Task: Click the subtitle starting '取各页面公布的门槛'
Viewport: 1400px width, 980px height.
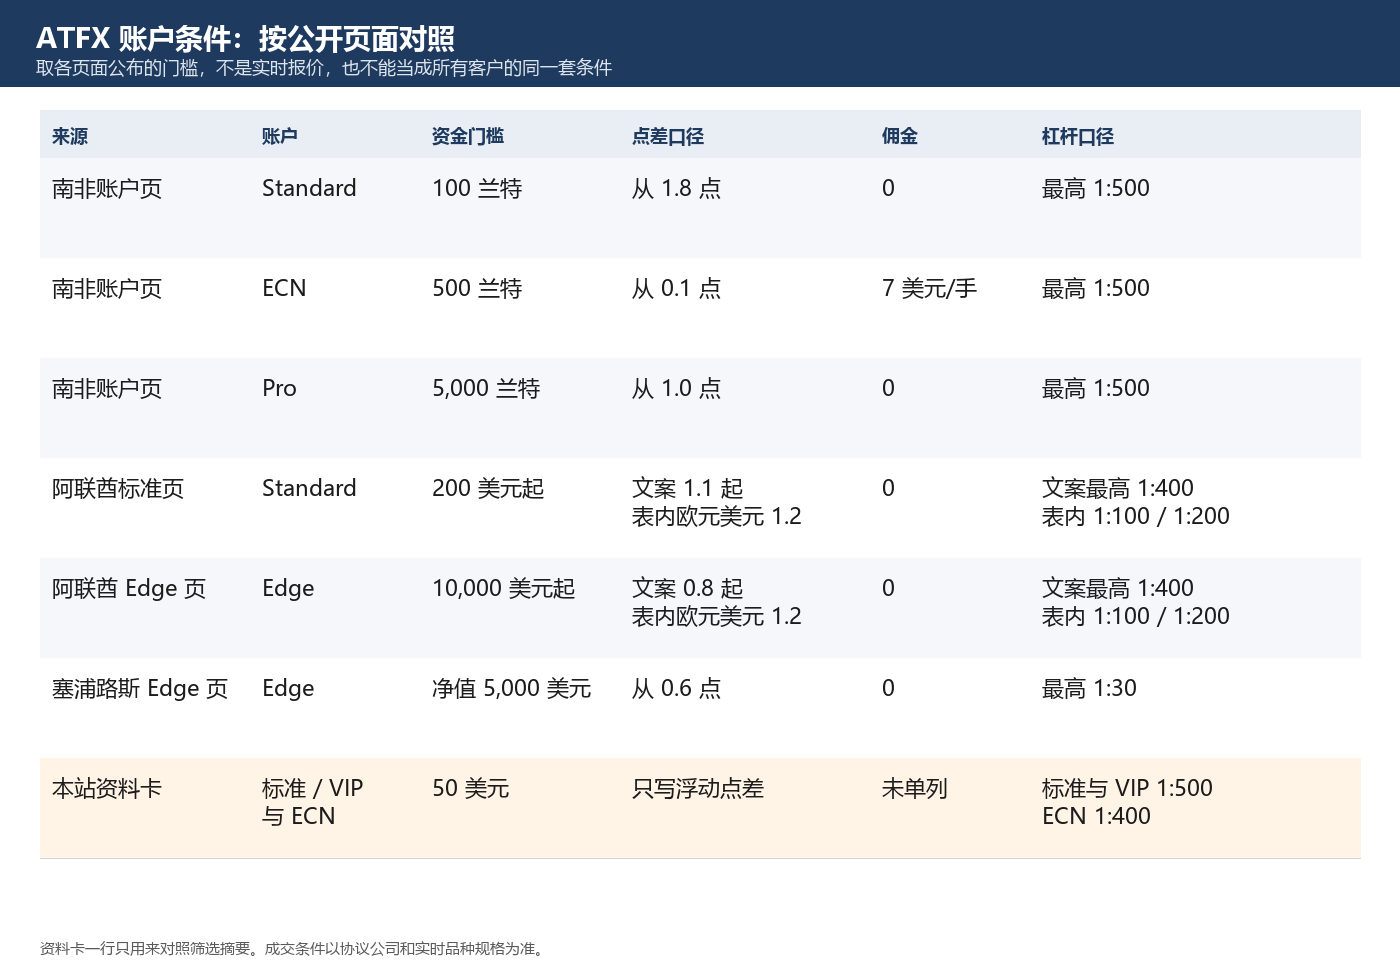Action: 324,68
